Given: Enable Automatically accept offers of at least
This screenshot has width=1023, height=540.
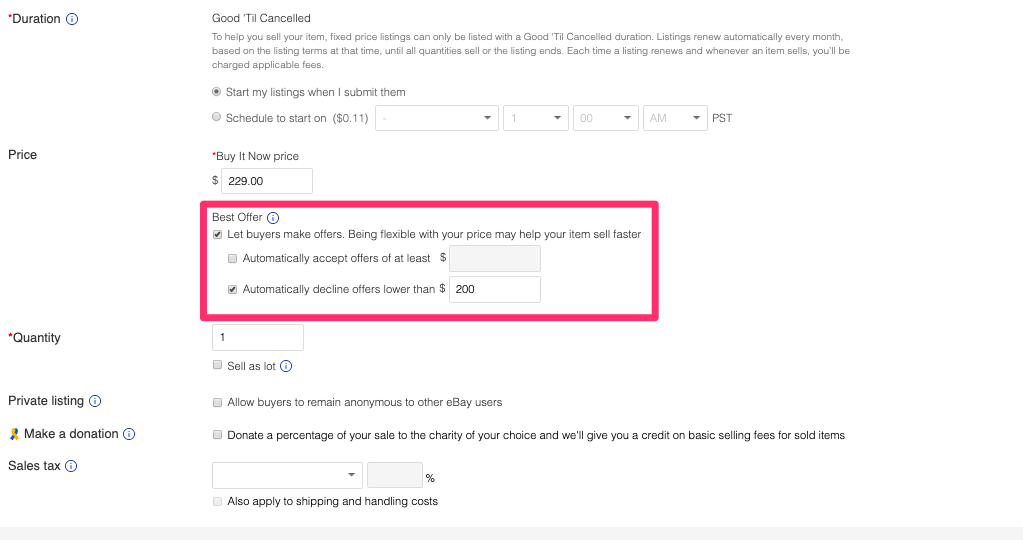Looking at the screenshot, I should [x=233, y=258].
